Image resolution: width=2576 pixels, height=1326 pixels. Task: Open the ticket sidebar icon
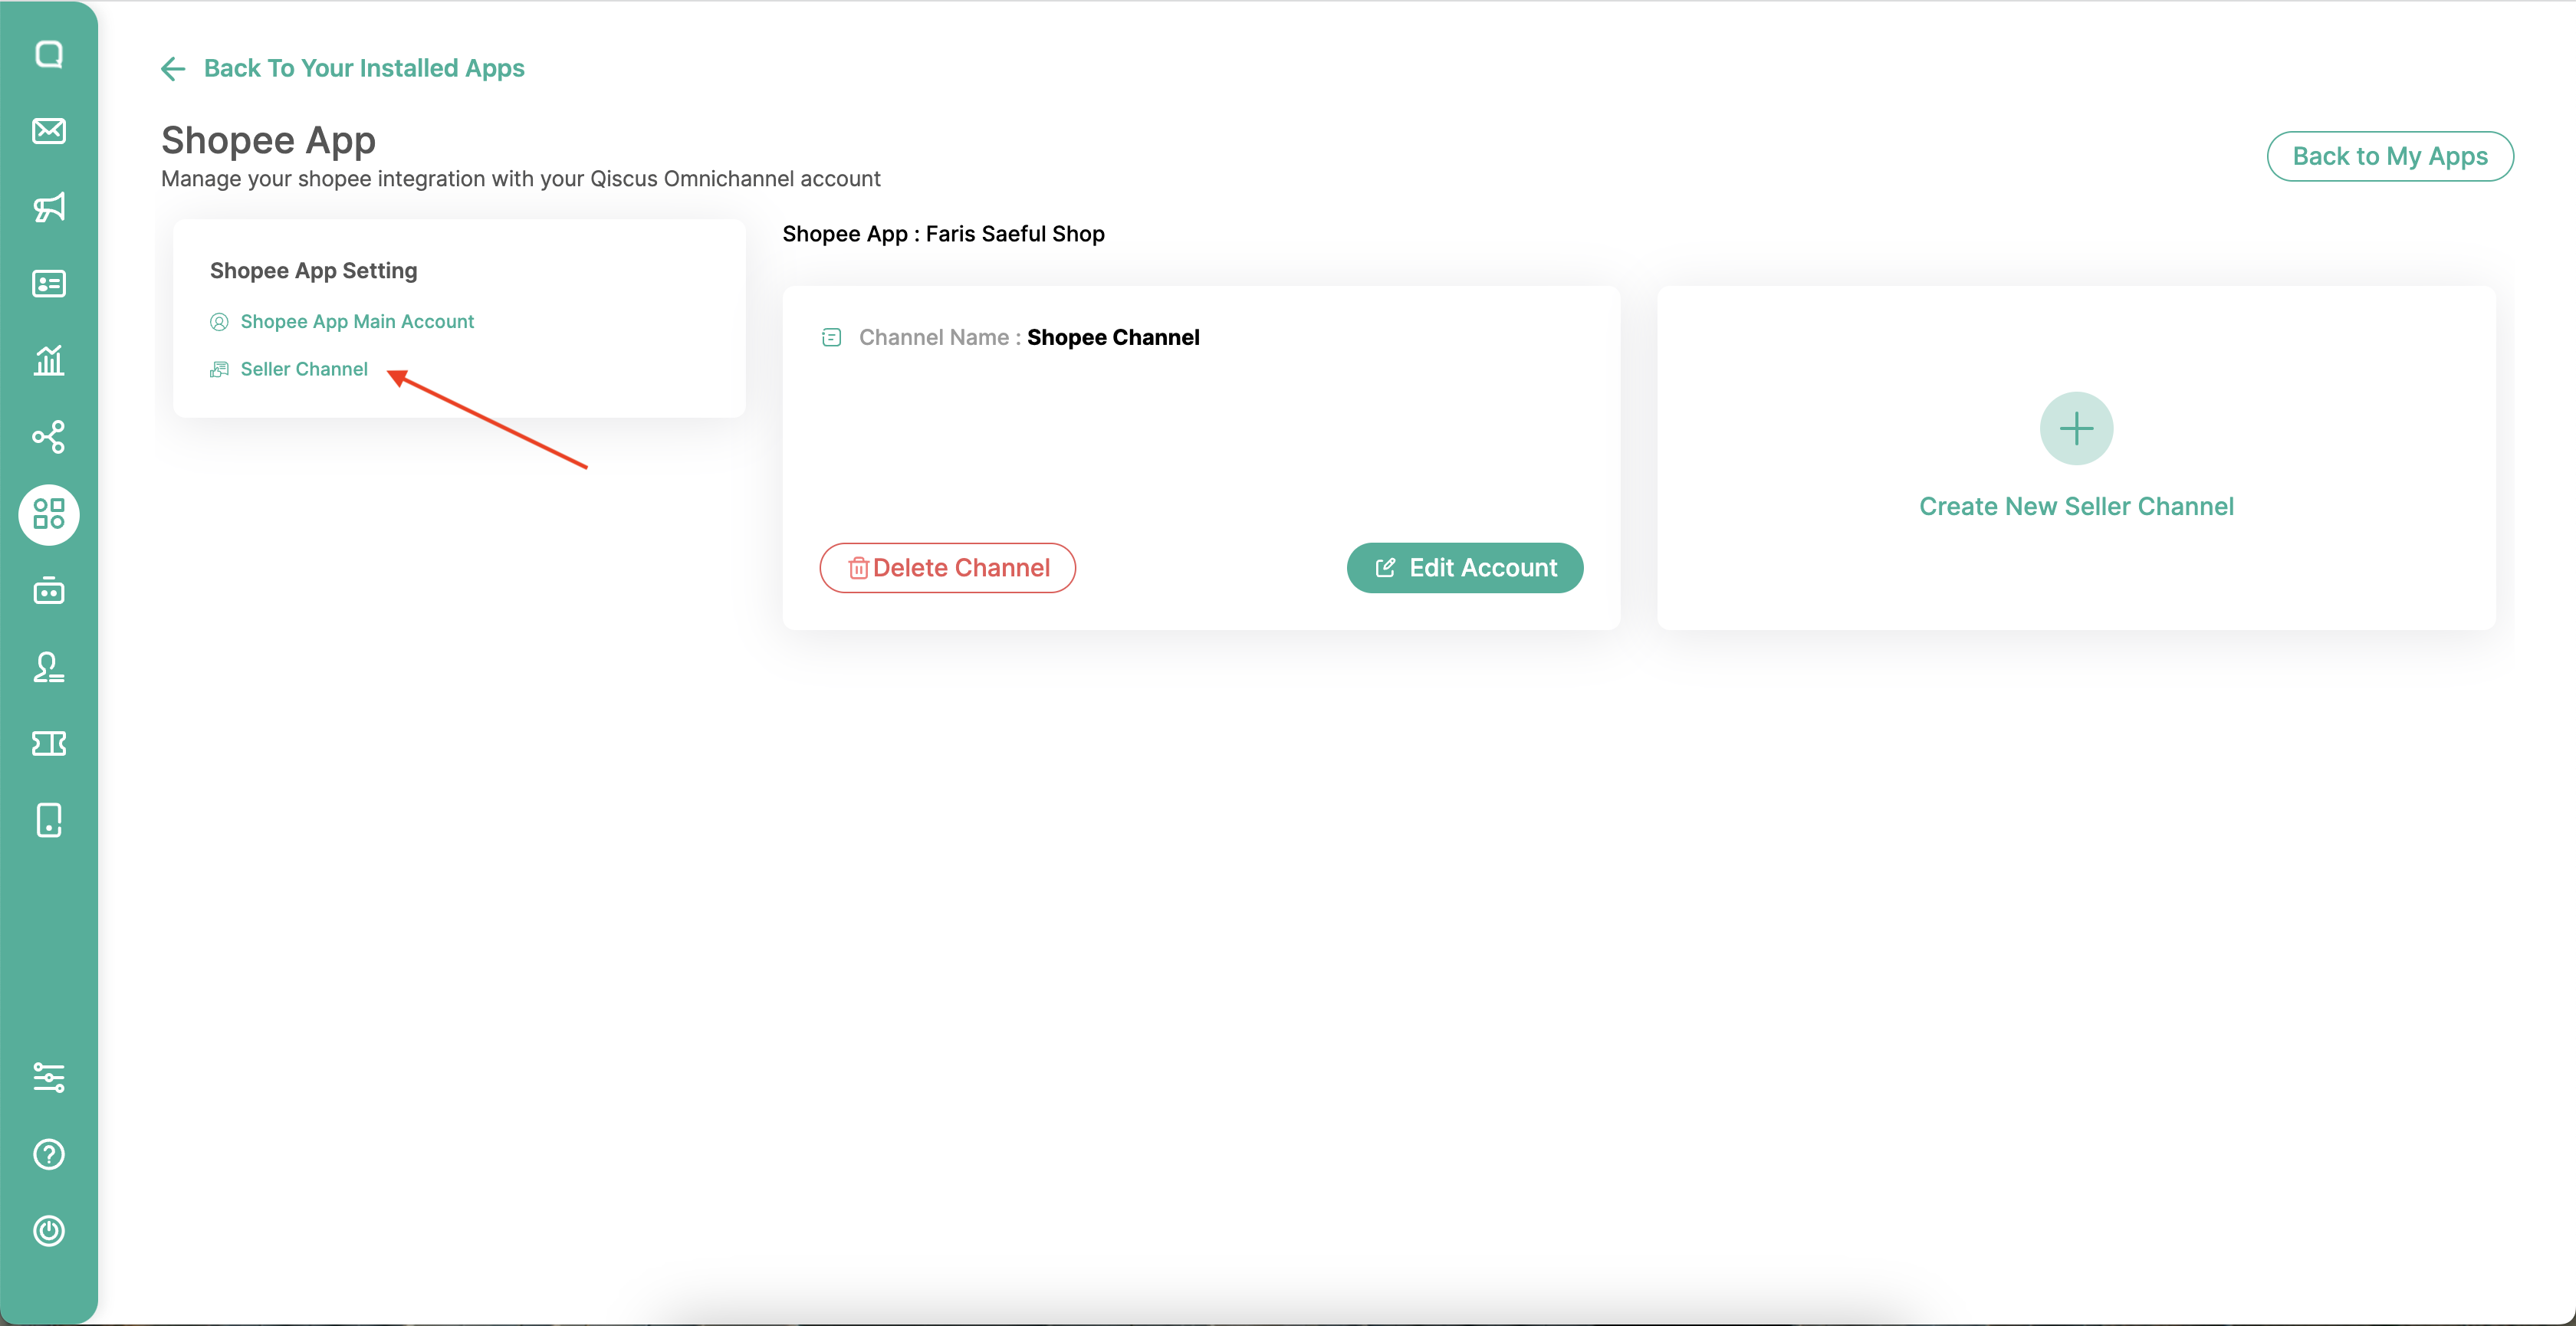point(49,743)
